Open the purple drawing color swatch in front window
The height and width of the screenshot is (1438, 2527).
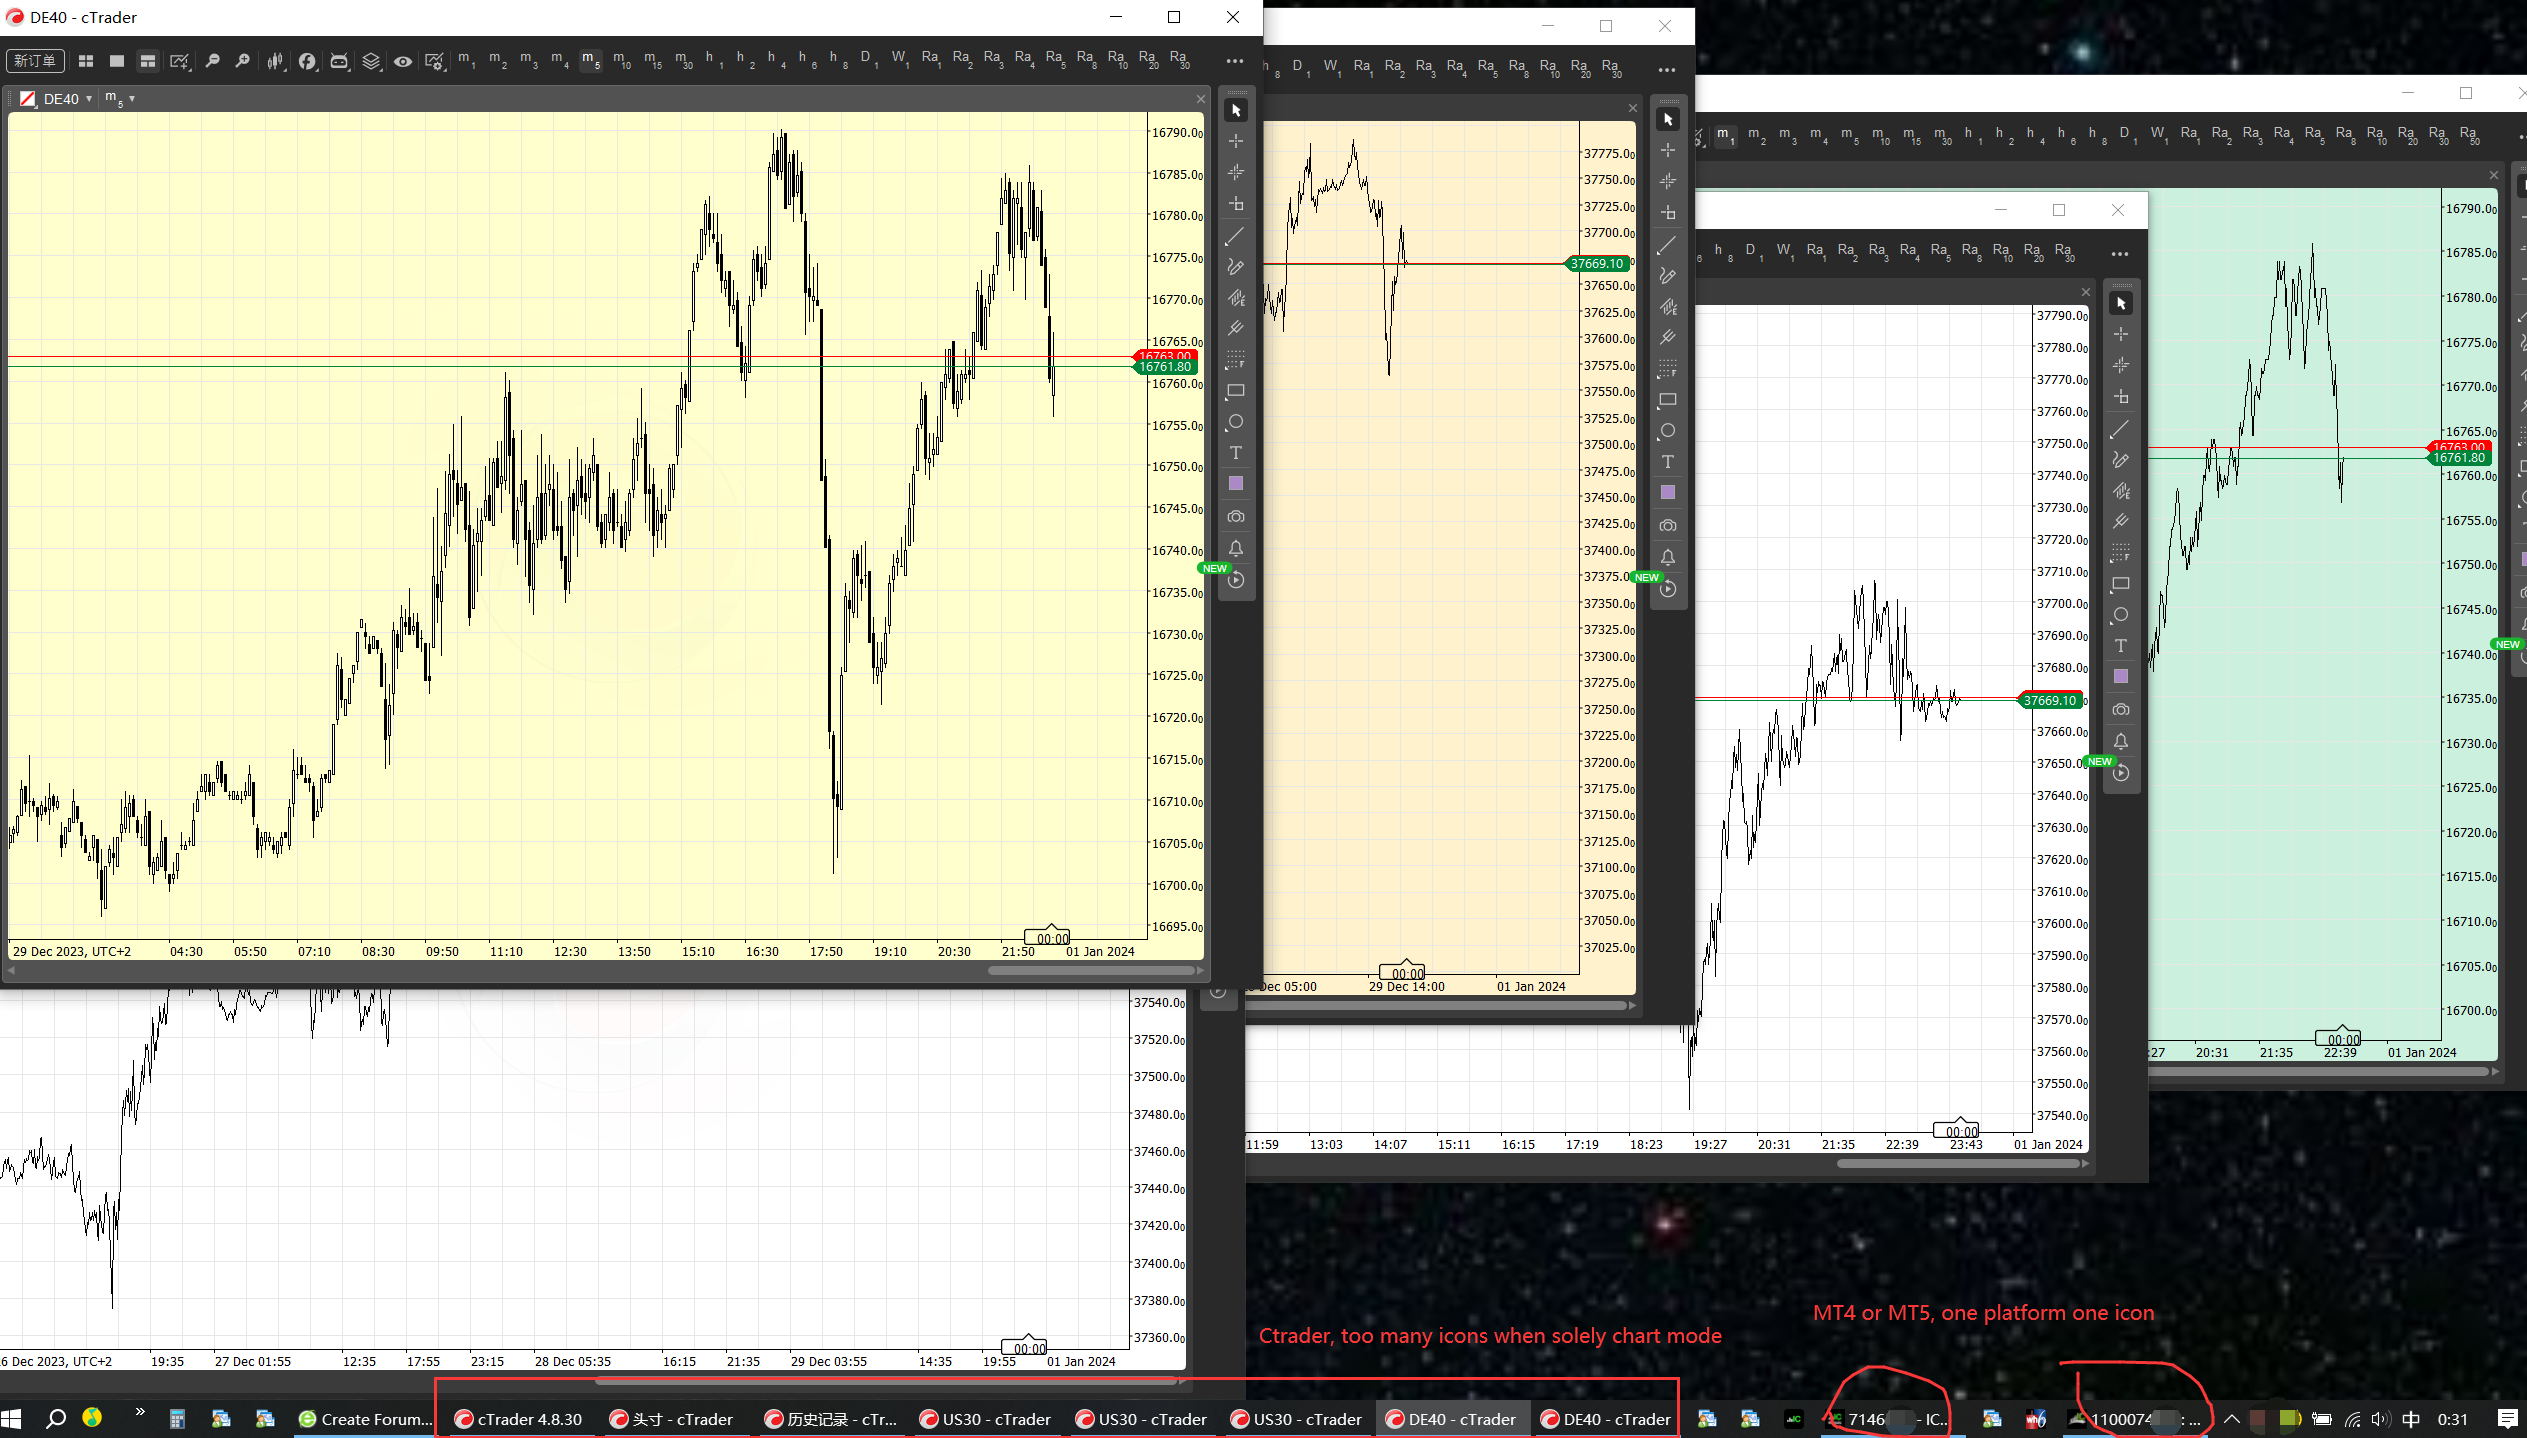(x=1236, y=484)
